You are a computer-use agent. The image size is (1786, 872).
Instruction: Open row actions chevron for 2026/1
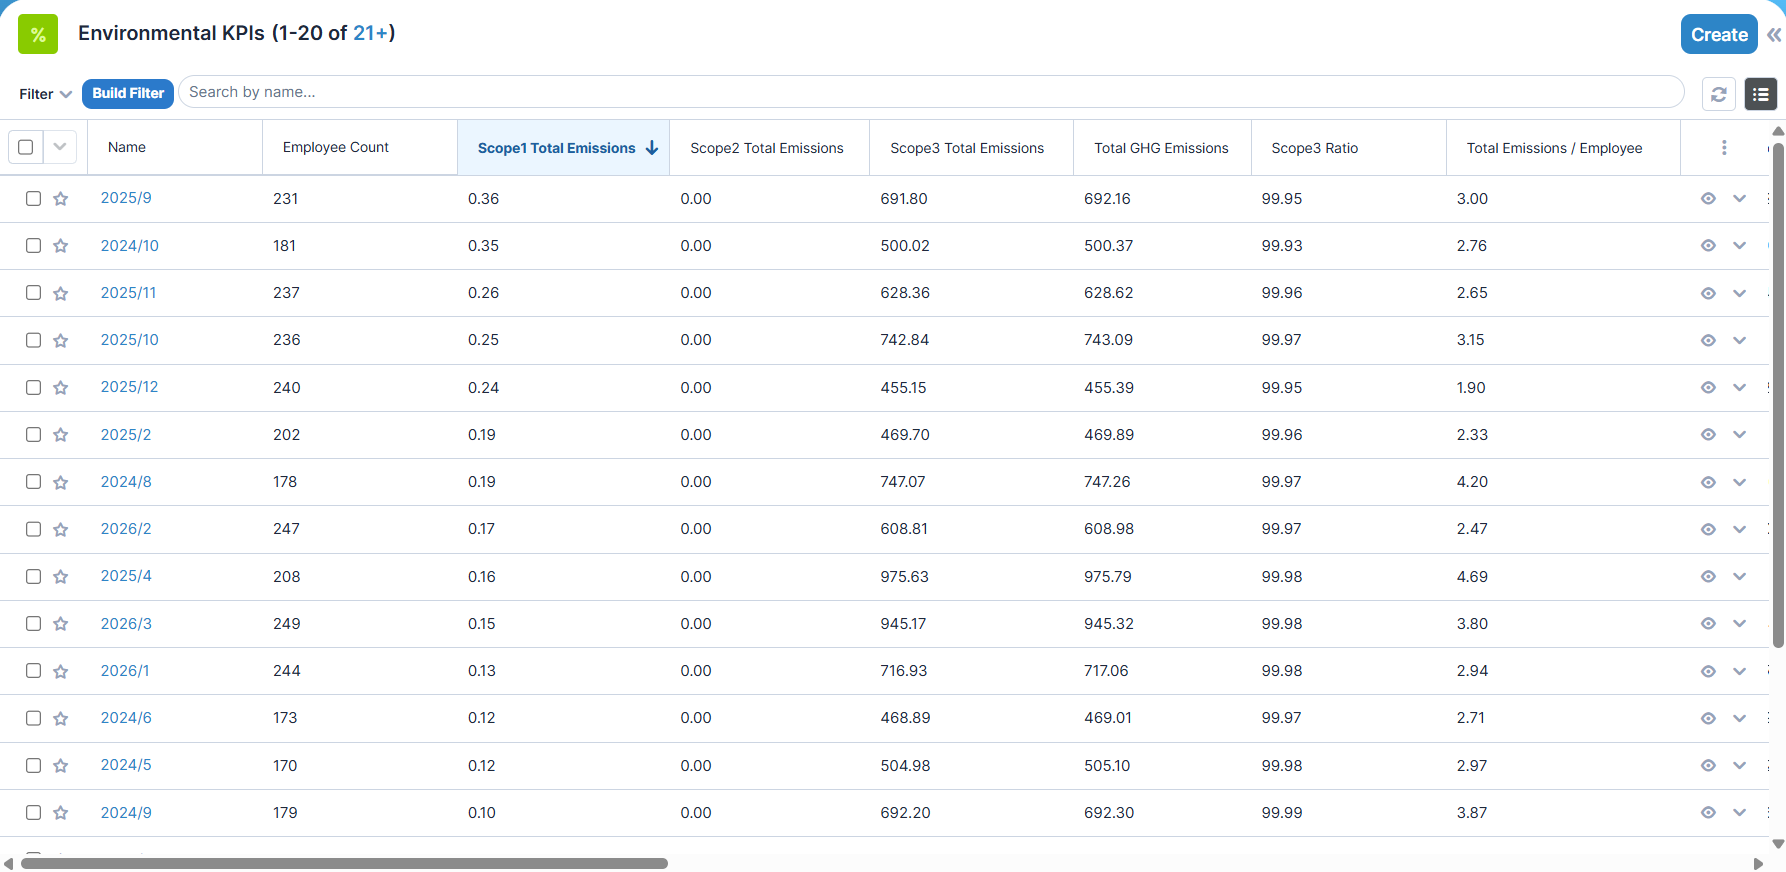tap(1739, 671)
